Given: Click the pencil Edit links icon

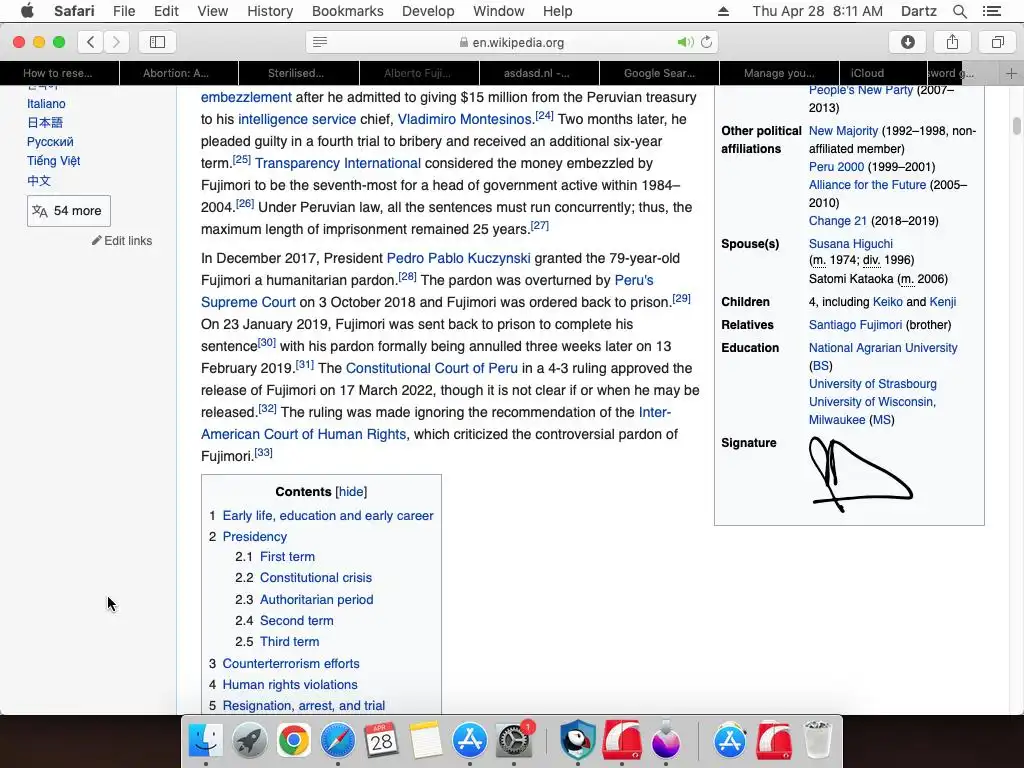Looking at the screenshot, I should tap(97, 240).
